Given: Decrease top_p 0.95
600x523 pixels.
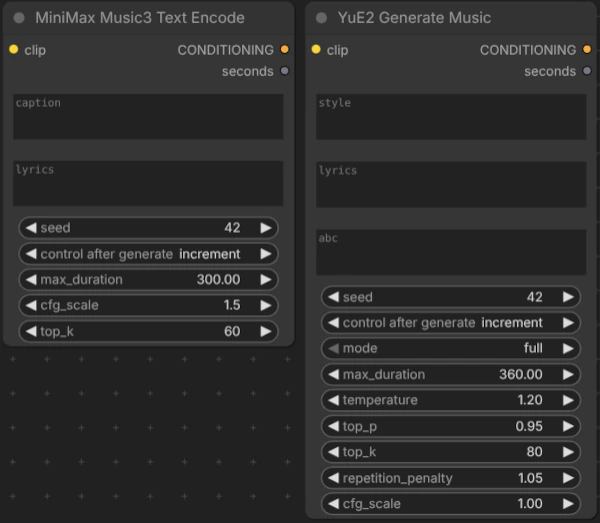Looking at the screenshot, I should tap(334, 426).
